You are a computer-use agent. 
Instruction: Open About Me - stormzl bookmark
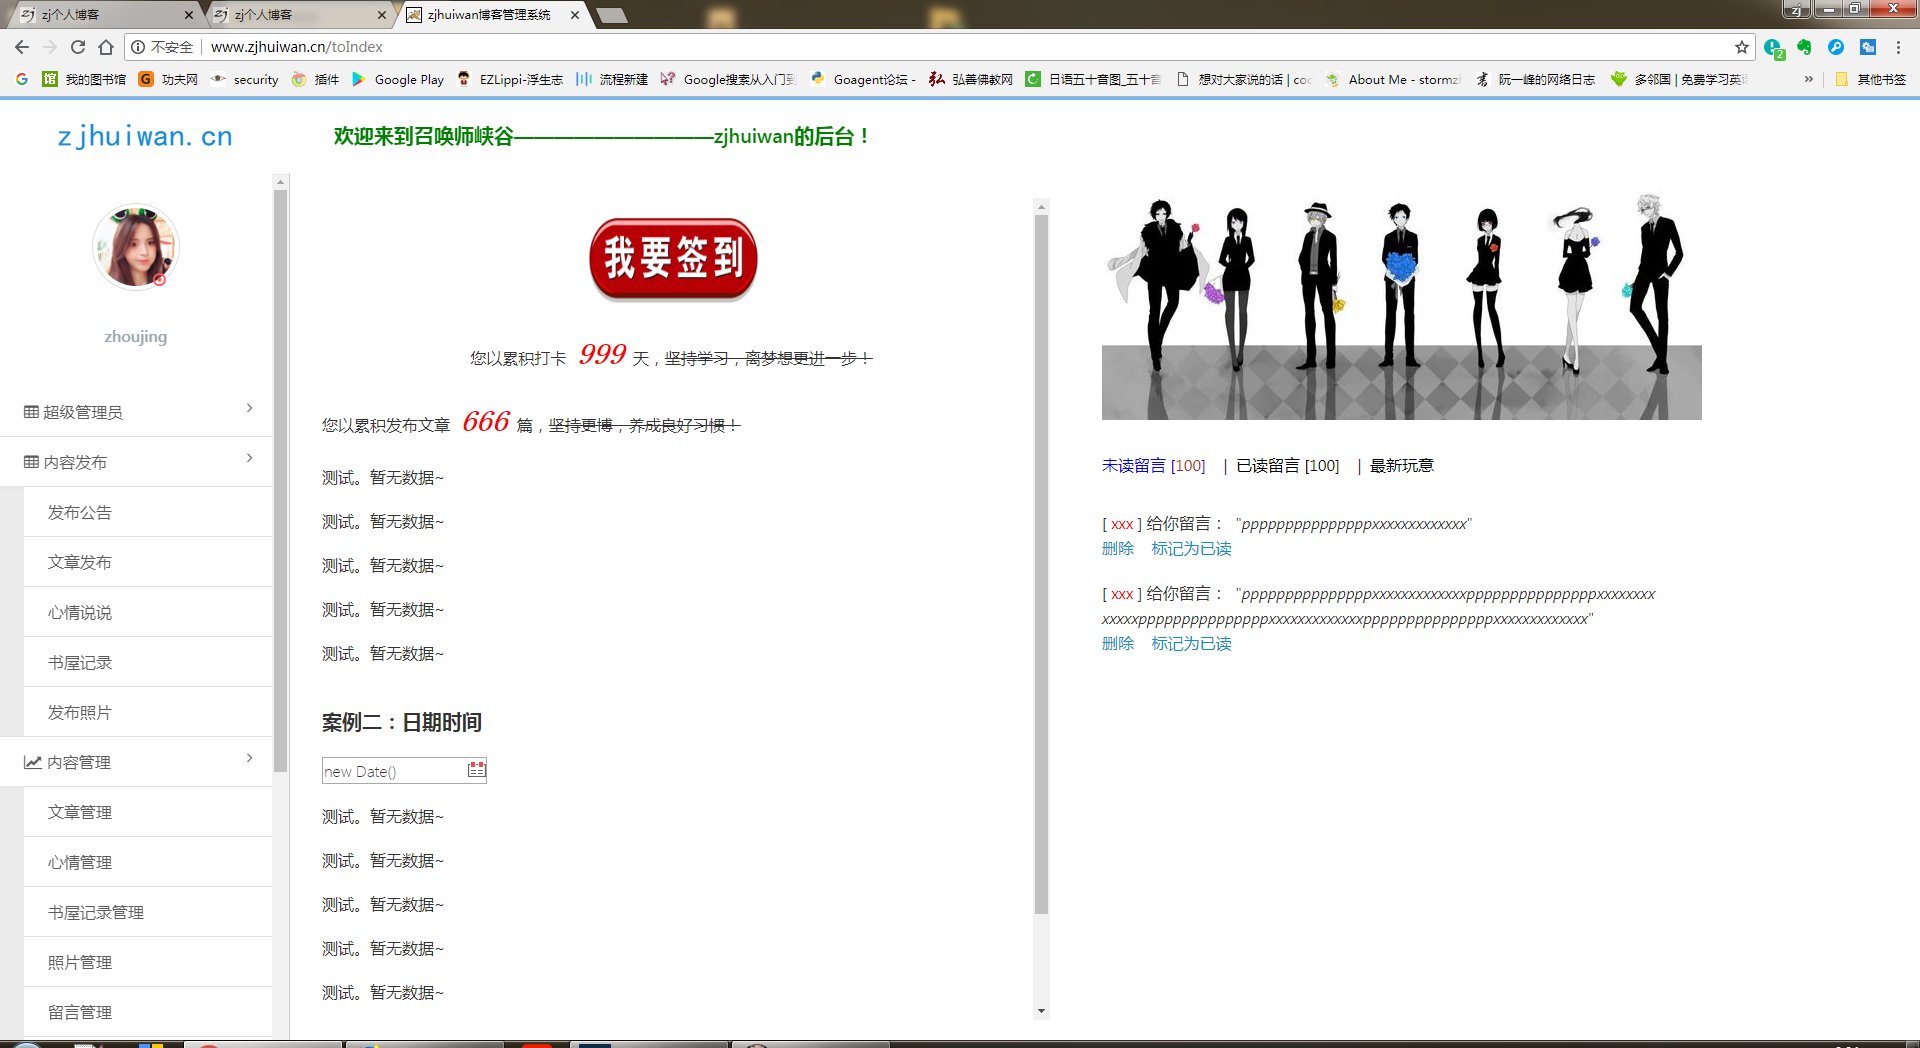tap(1393, 79)
